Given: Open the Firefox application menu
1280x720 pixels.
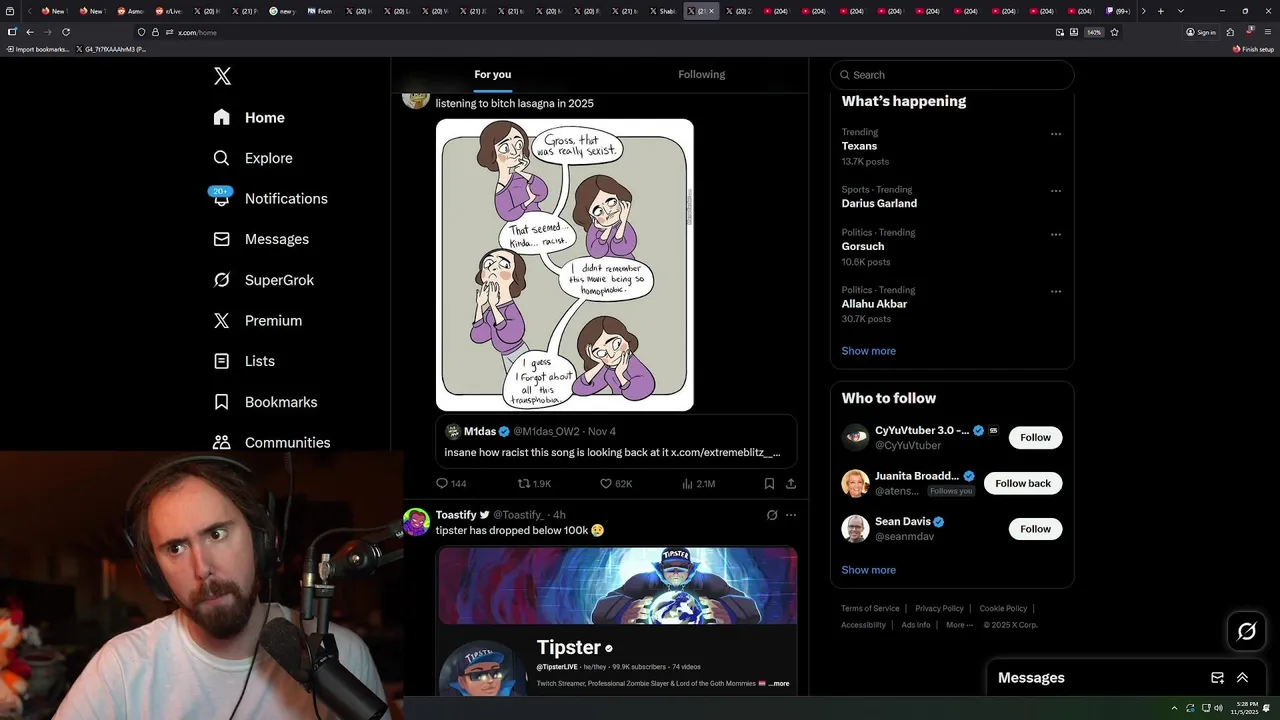Looking at the screenshot, I should coord(1268,32).
